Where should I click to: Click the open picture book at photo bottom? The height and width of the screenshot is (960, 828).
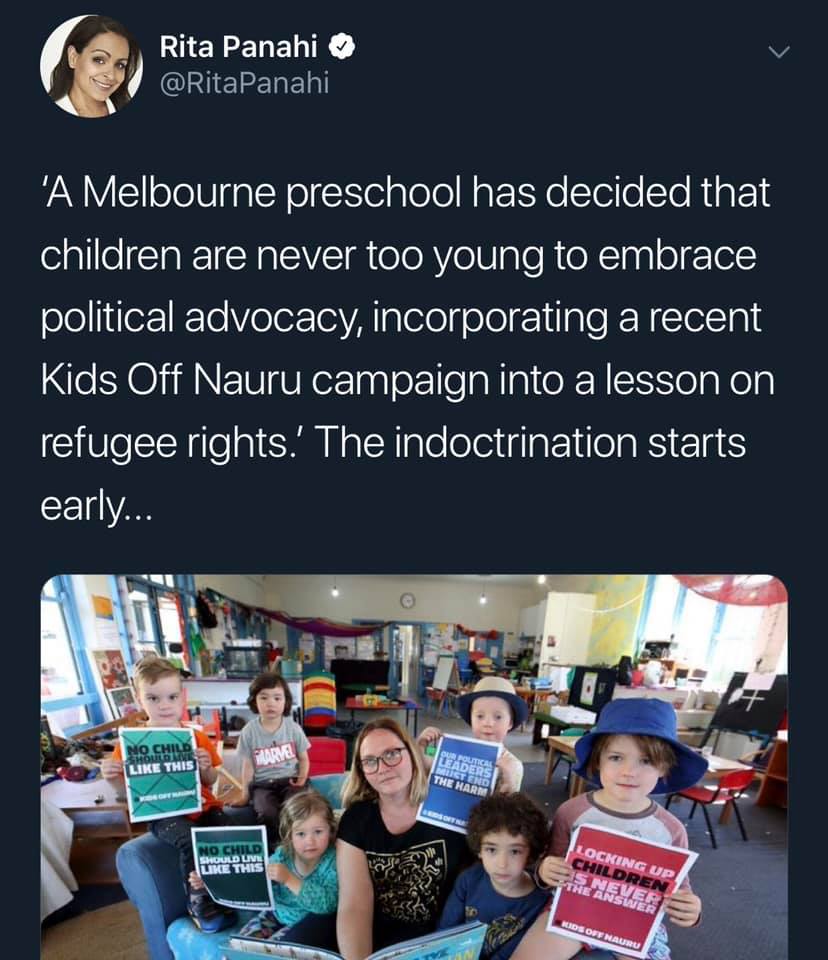[x=361, y=946]
